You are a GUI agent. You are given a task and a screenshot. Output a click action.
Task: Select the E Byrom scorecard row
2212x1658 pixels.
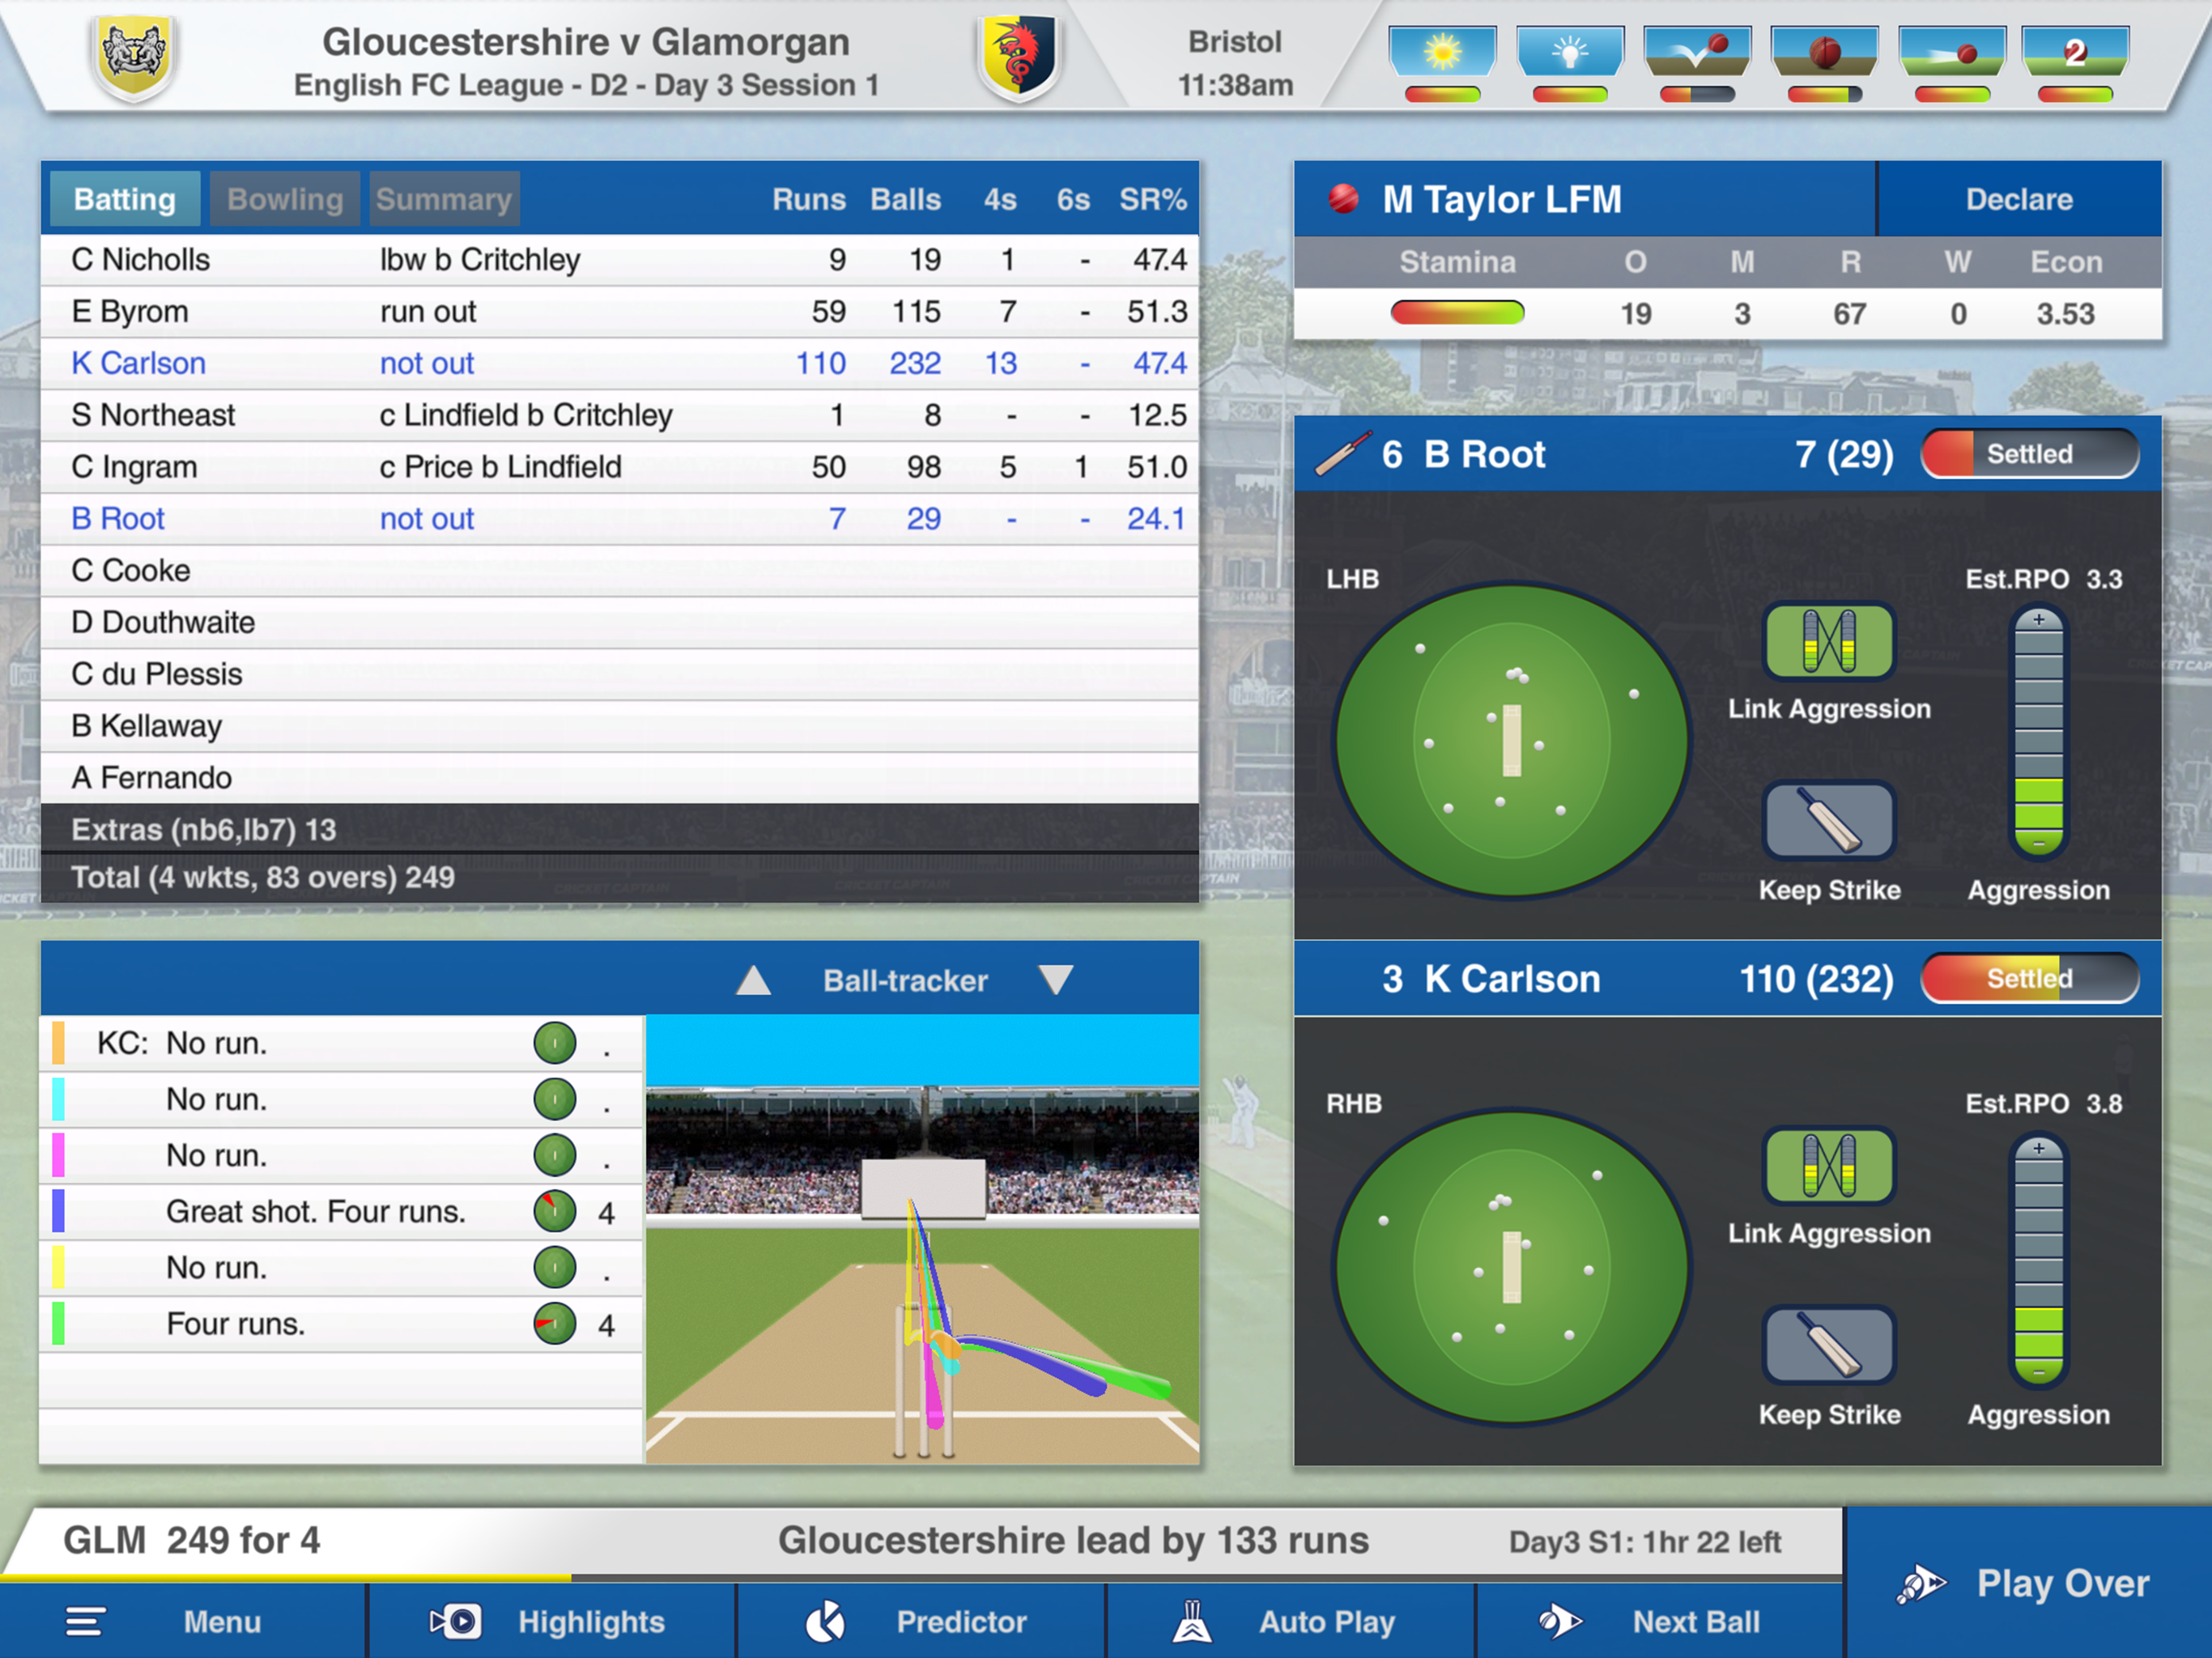[620, 311]
